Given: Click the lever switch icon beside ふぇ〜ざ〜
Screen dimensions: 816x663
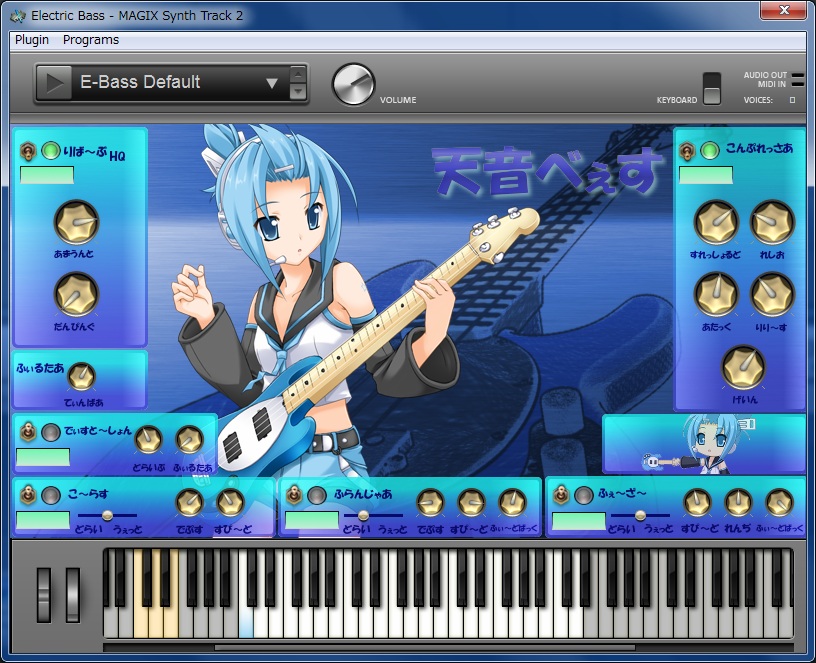Looking at the screenshot, I should point(561,494).
